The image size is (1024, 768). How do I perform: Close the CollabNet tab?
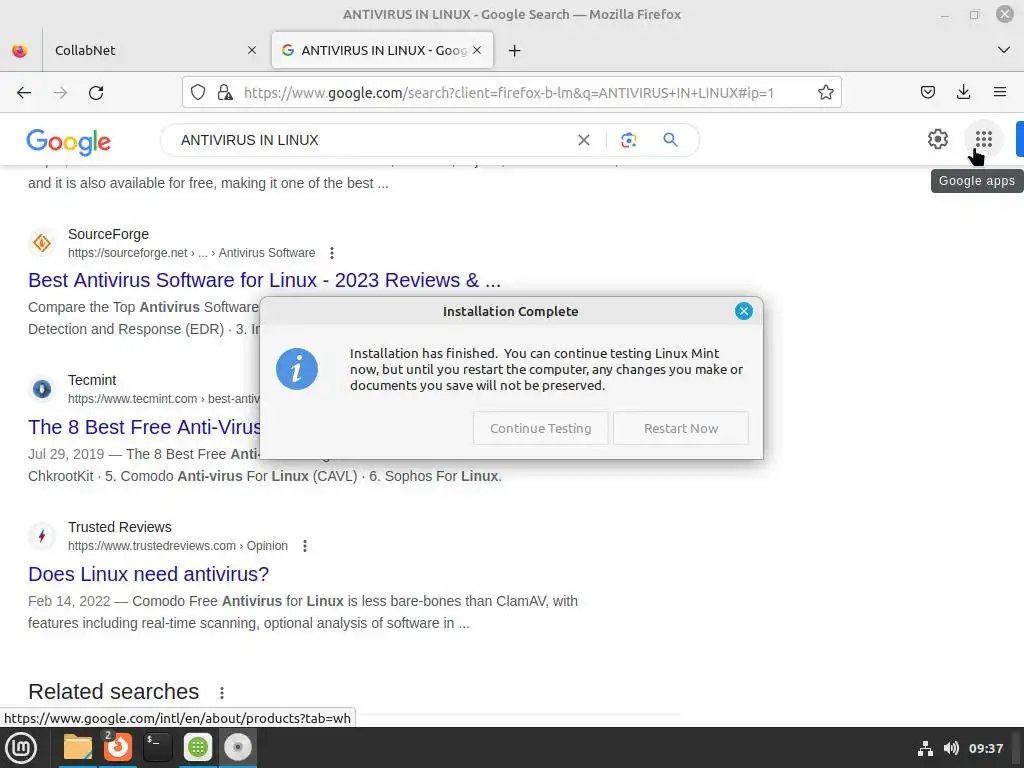[x=252, y=50]
